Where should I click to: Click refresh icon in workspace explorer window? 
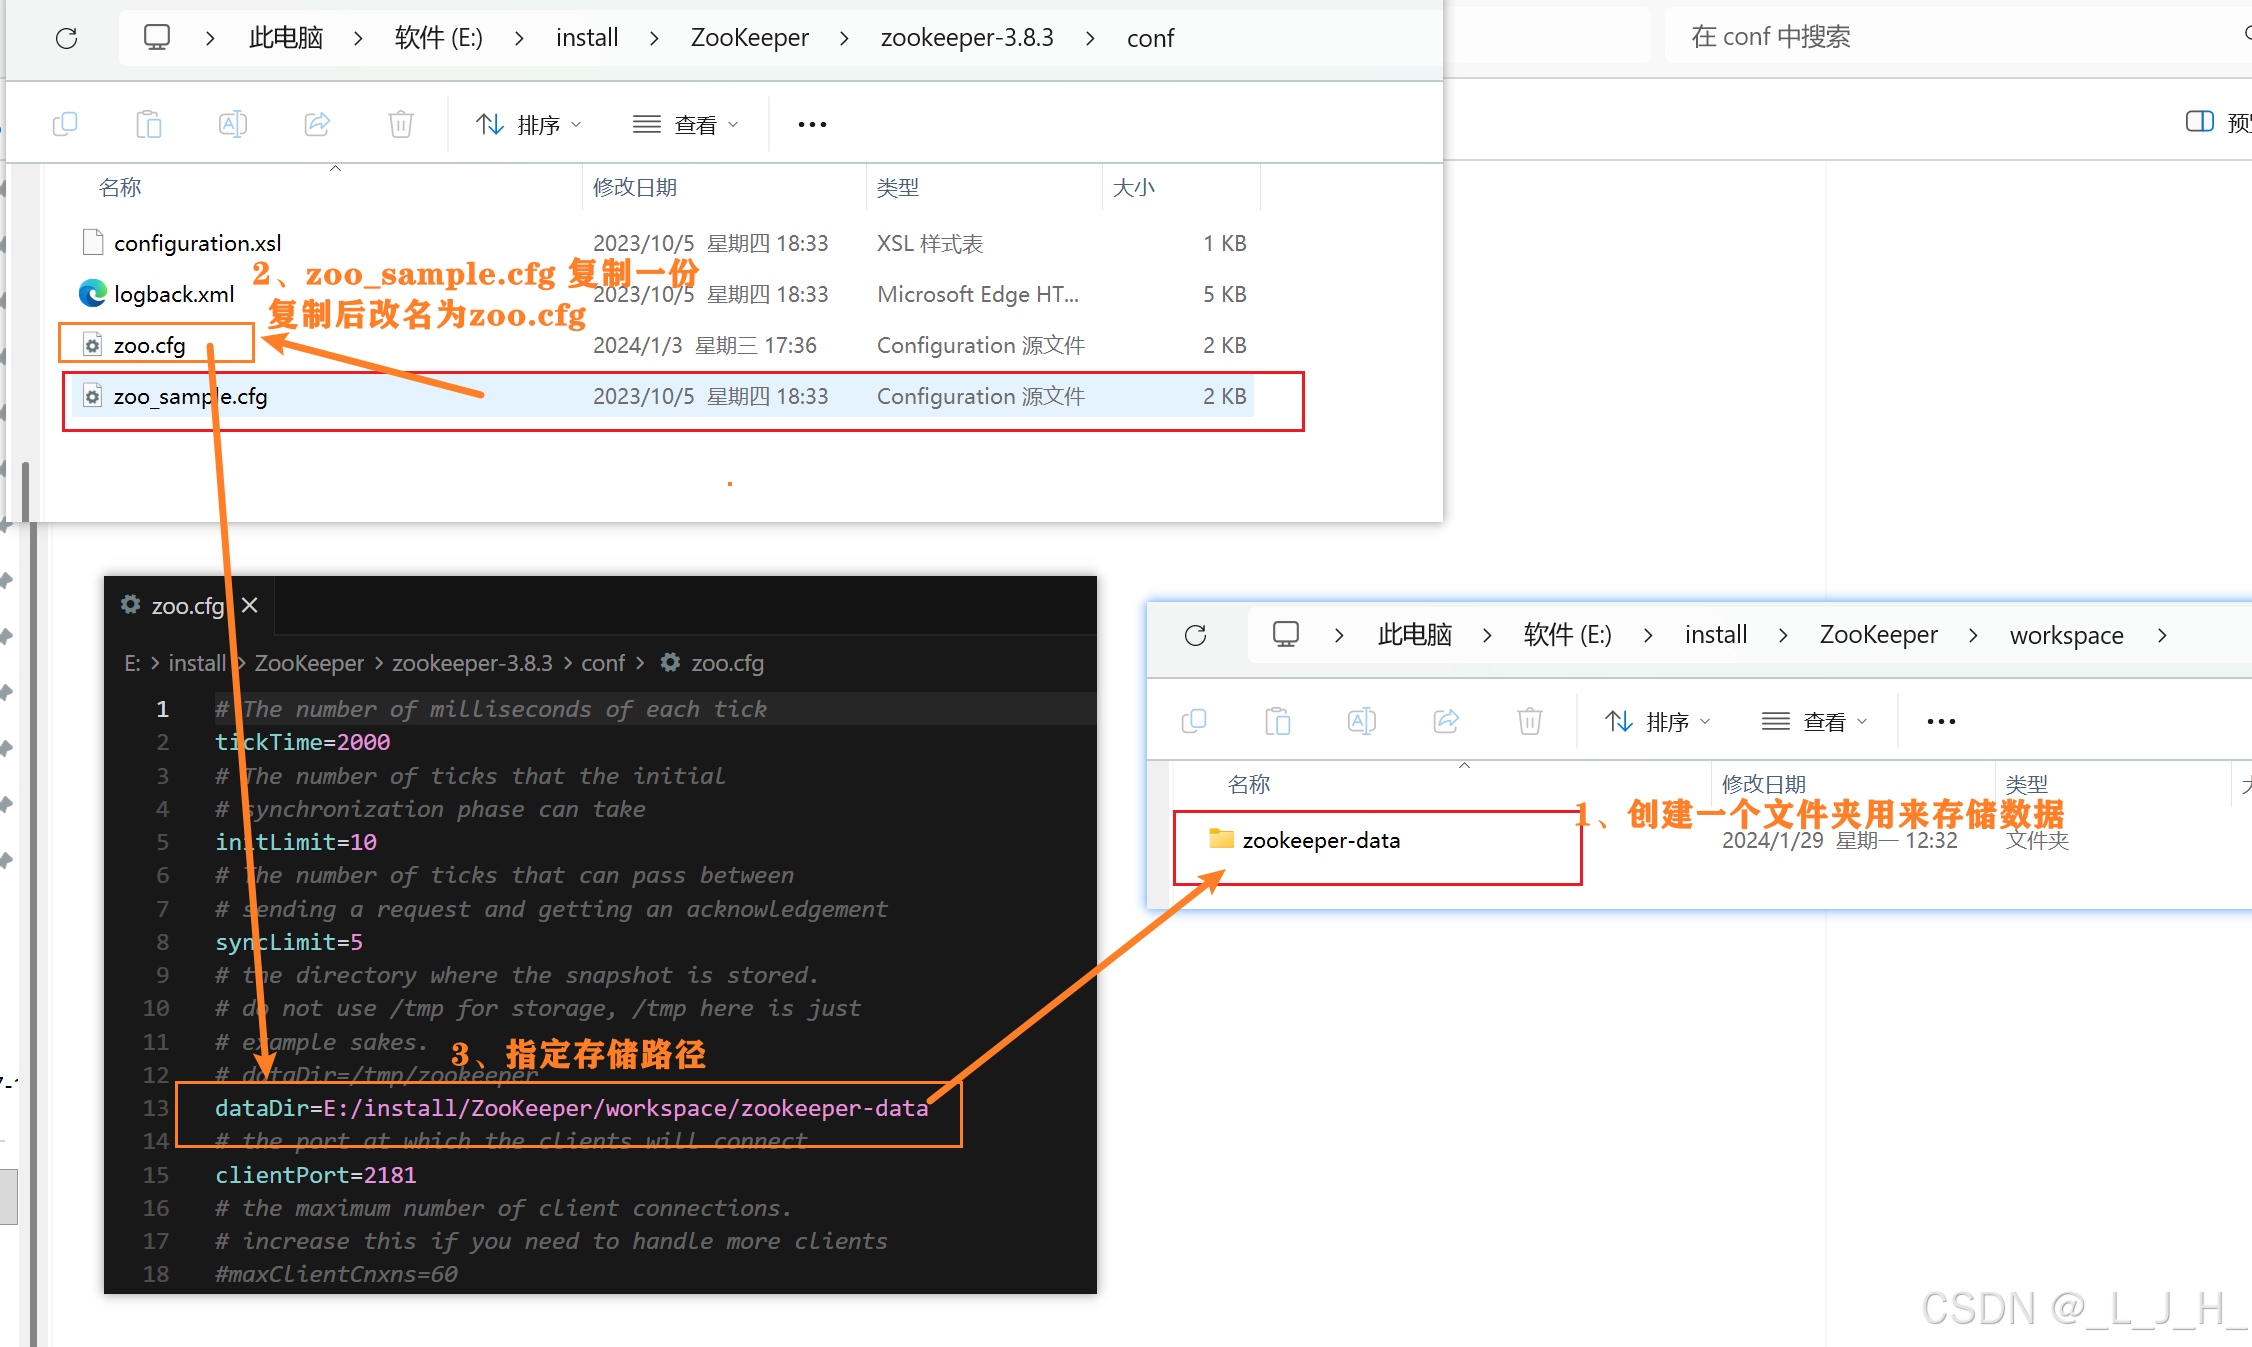[x=1195, y=636]
